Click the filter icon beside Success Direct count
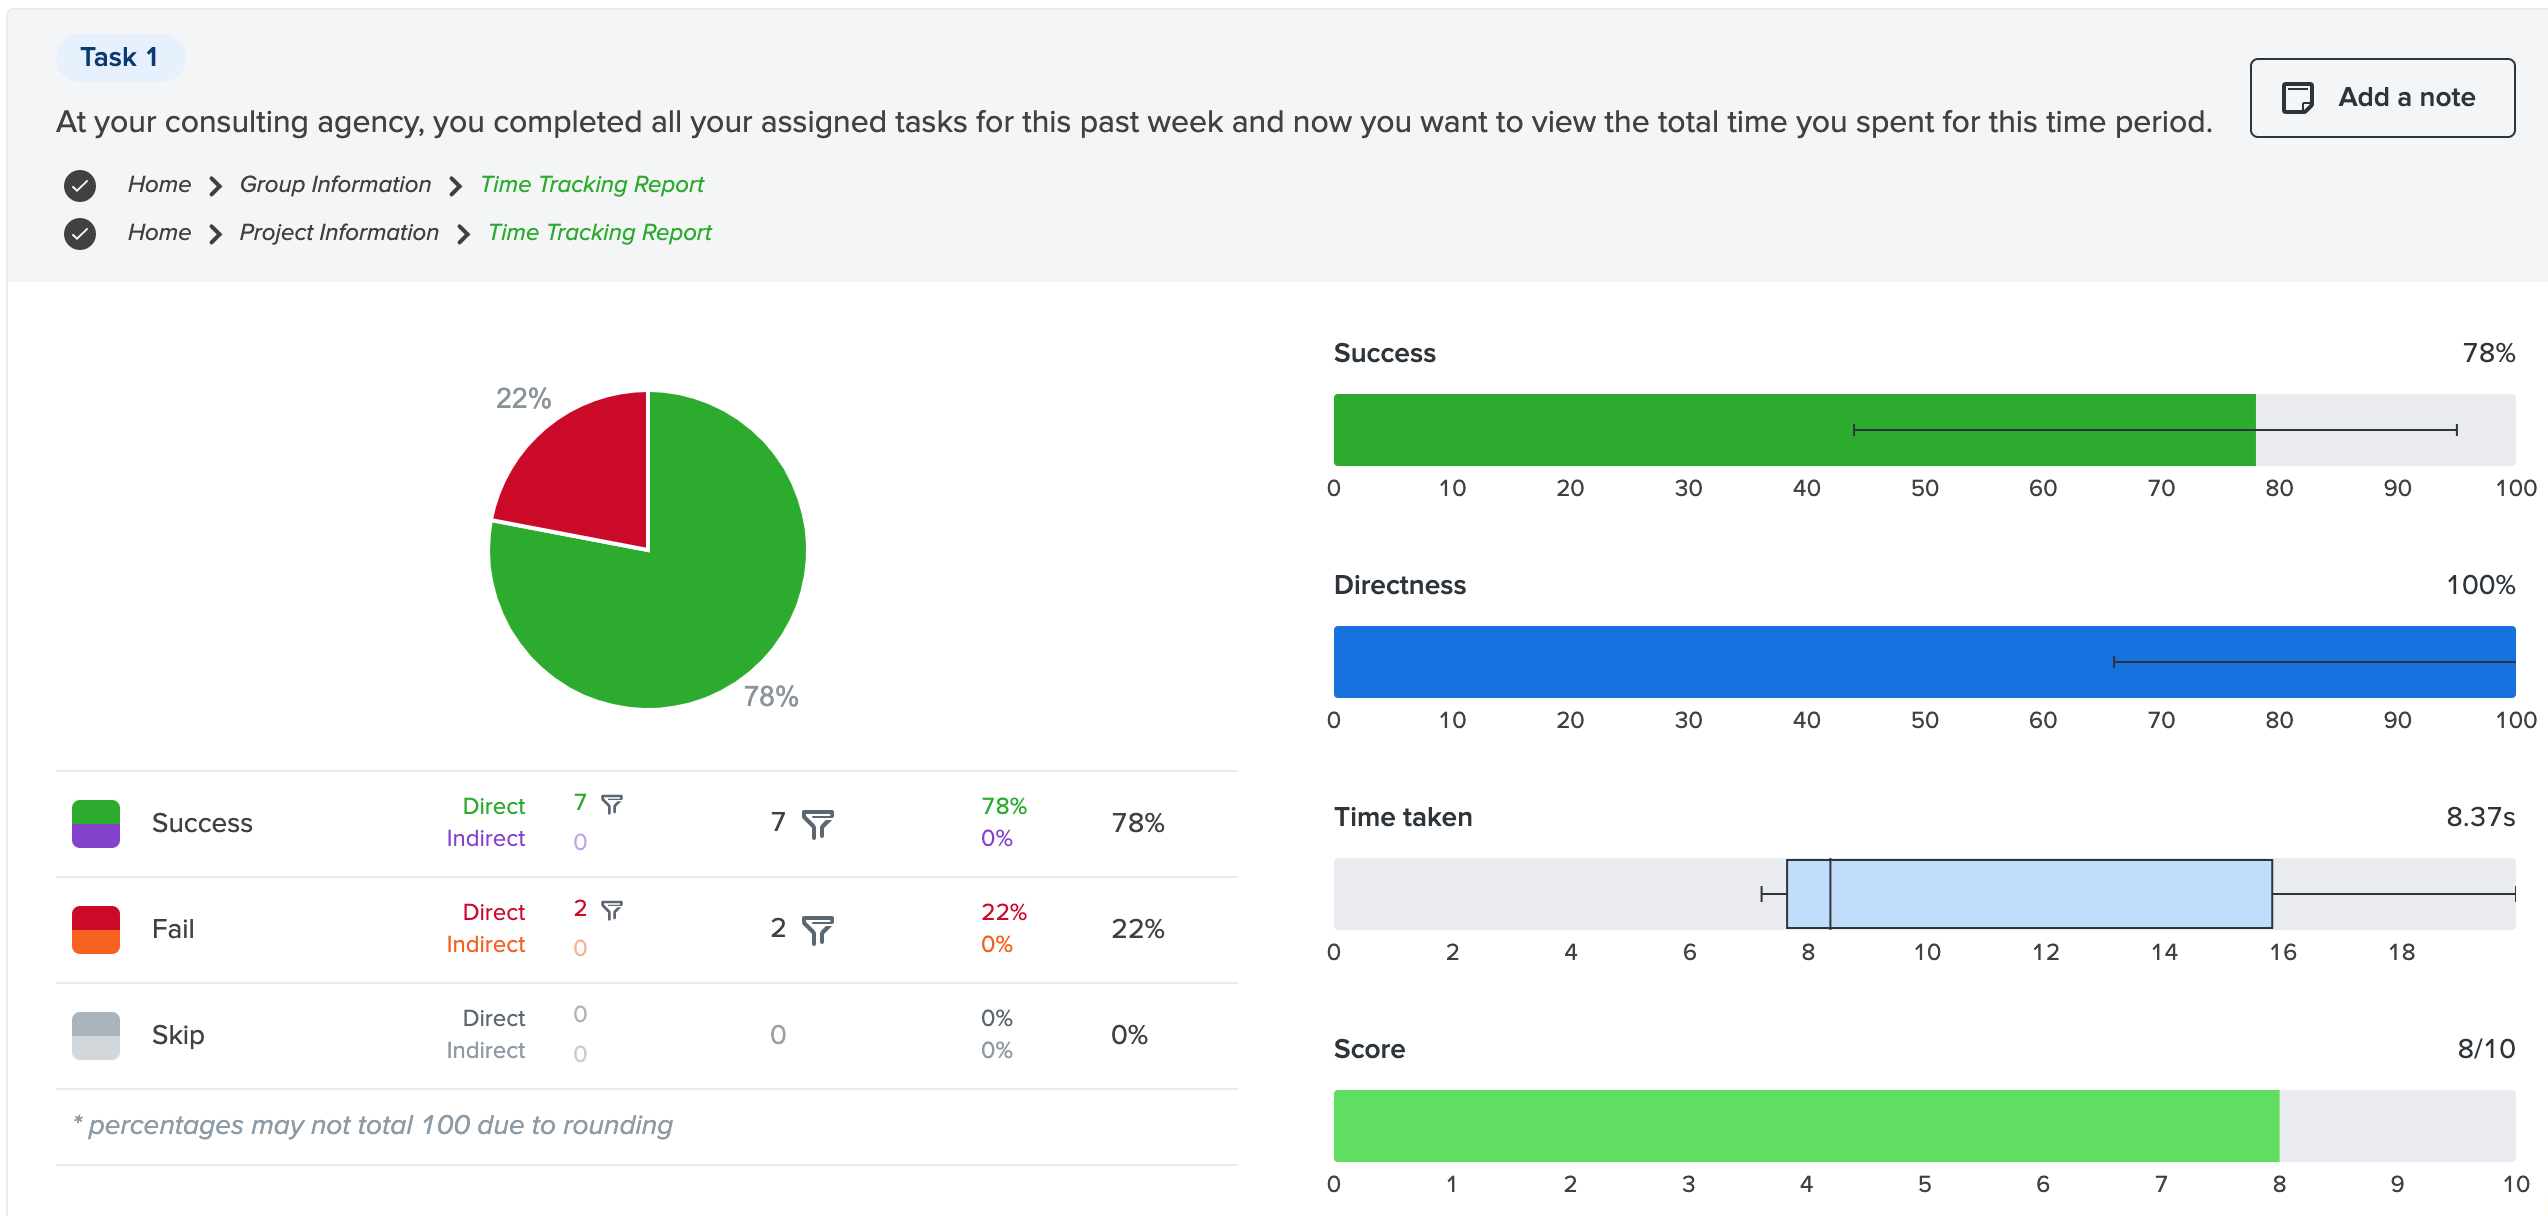 tap(612, 804)
